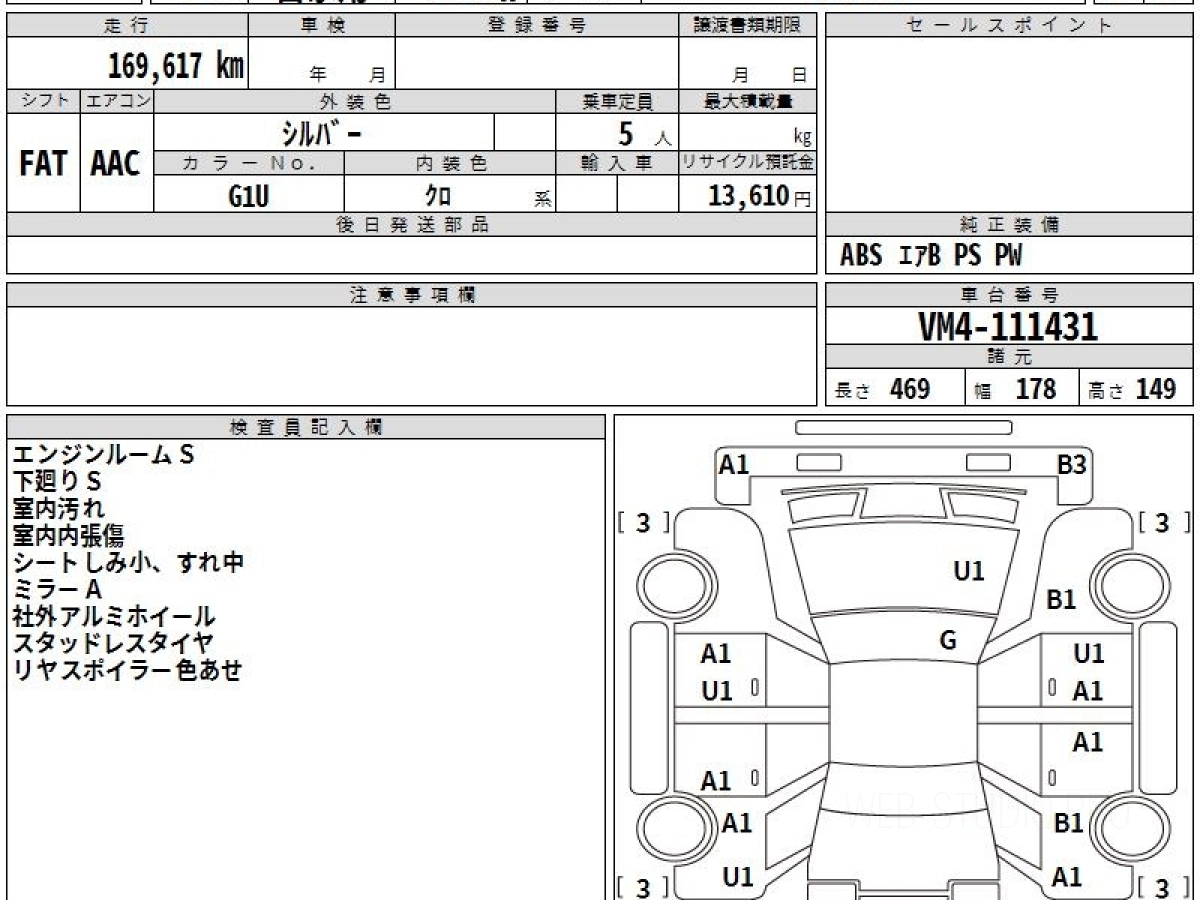Viewport: 1200px width, 900px height.
Task: Select the G1U color code
Action: (249, 196)
